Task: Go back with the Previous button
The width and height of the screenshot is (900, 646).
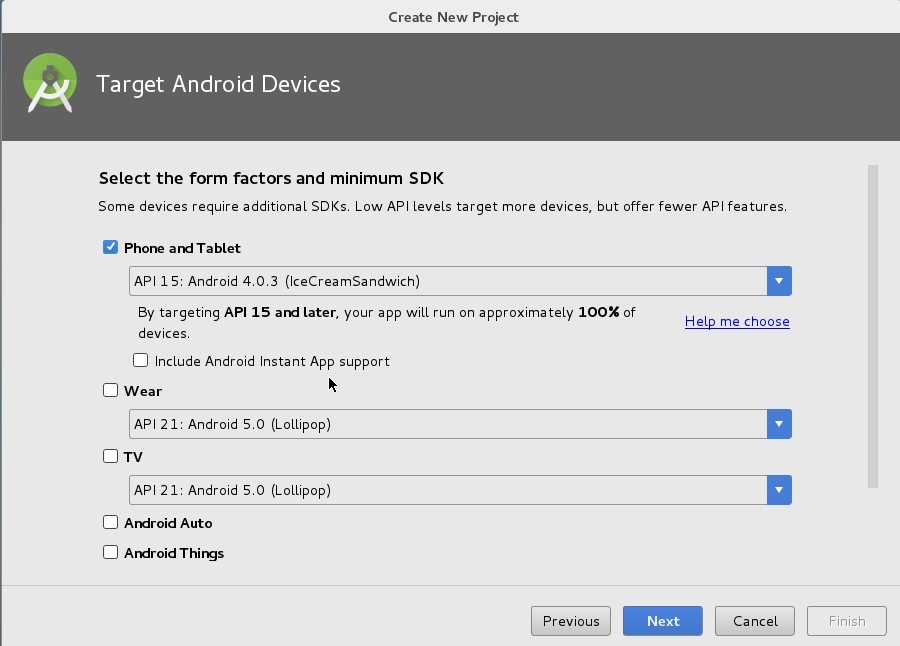Action: pos(571,621)
